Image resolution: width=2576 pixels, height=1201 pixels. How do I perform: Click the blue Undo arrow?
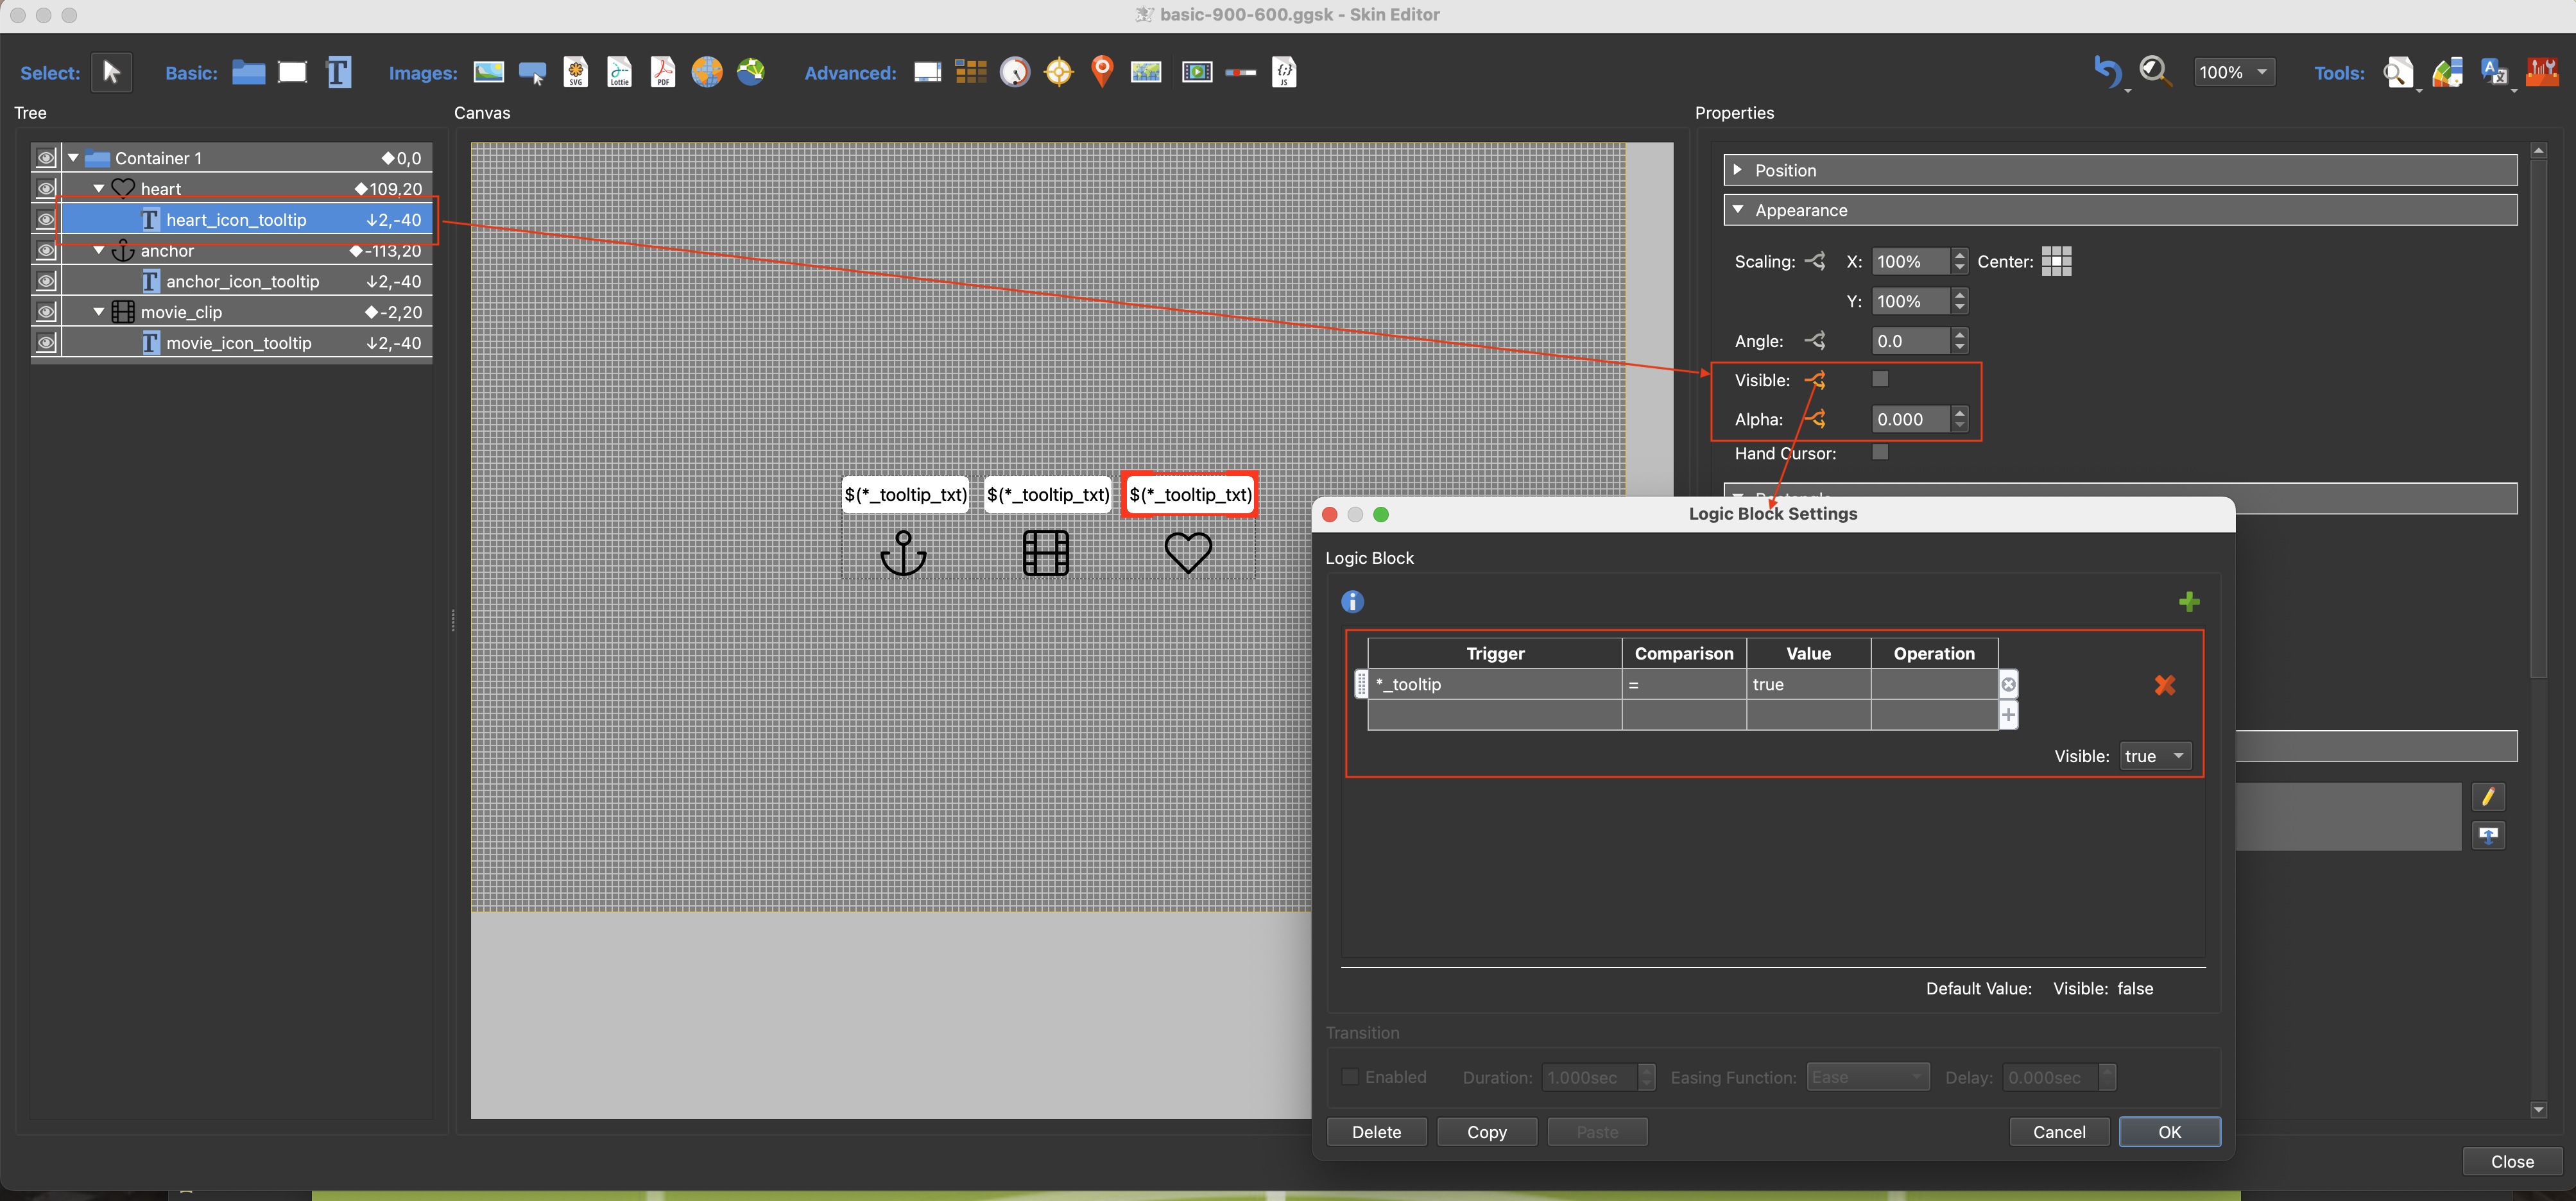click(2106, 72)
